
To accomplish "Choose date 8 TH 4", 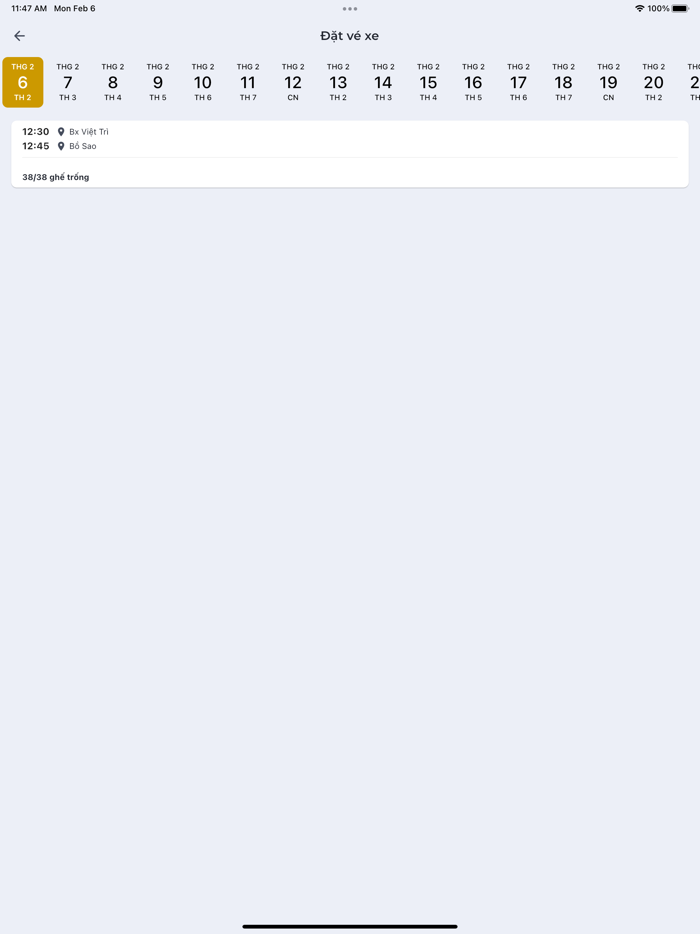I will coord(113,82).
